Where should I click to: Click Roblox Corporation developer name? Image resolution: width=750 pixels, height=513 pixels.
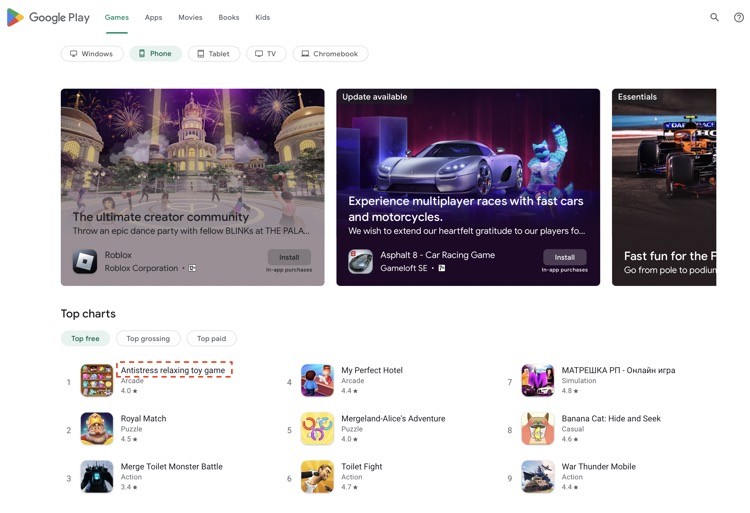141,268
